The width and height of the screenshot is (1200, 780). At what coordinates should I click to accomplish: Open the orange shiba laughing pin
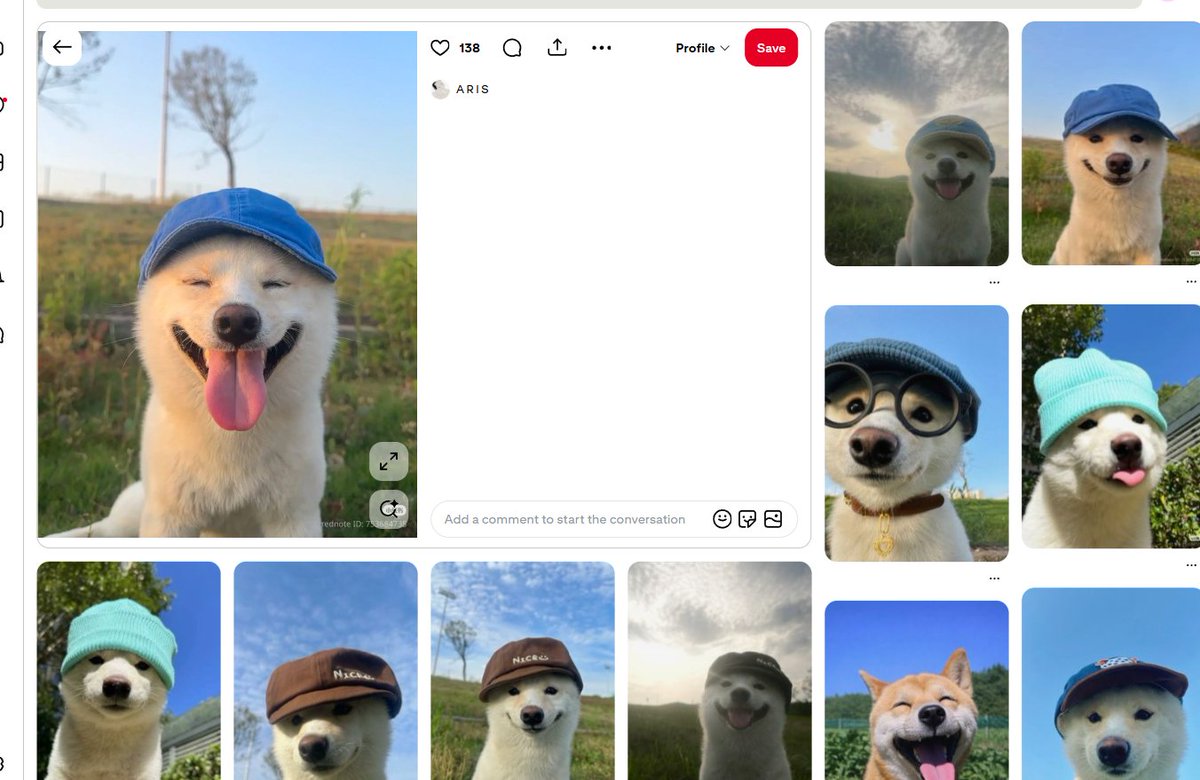coord(917,690)
